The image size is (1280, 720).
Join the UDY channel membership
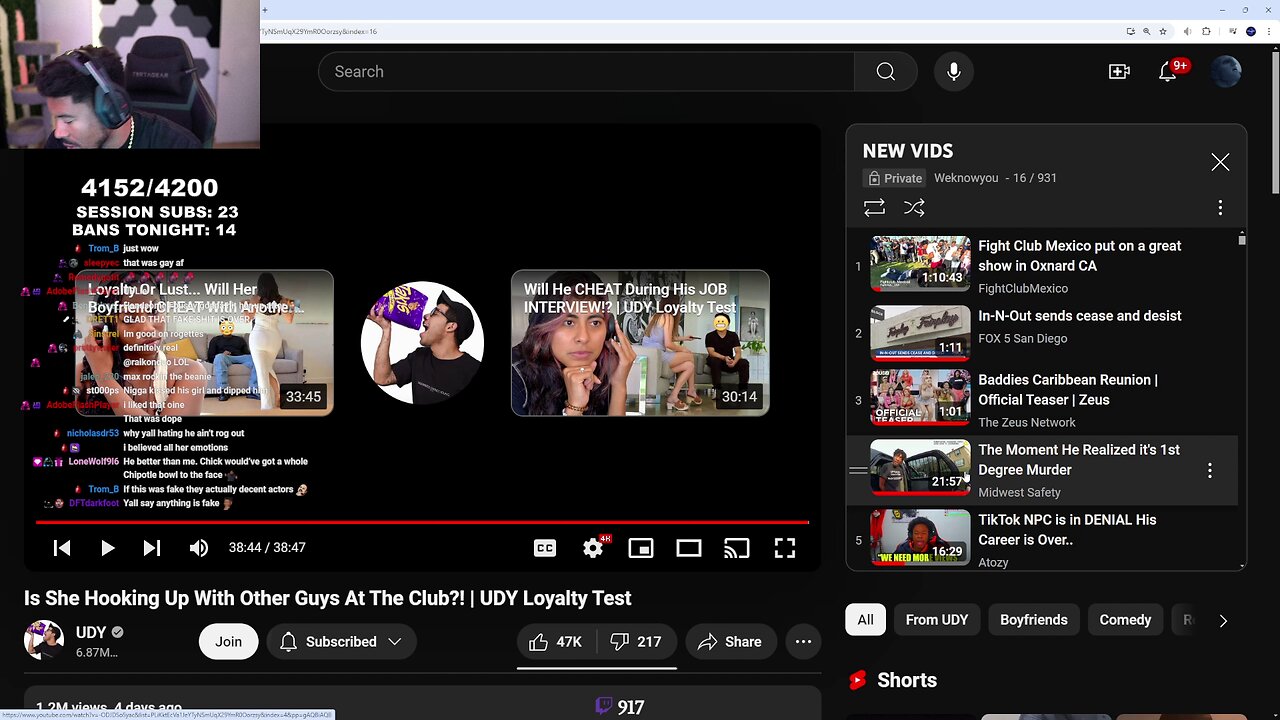tap(228, 642)
